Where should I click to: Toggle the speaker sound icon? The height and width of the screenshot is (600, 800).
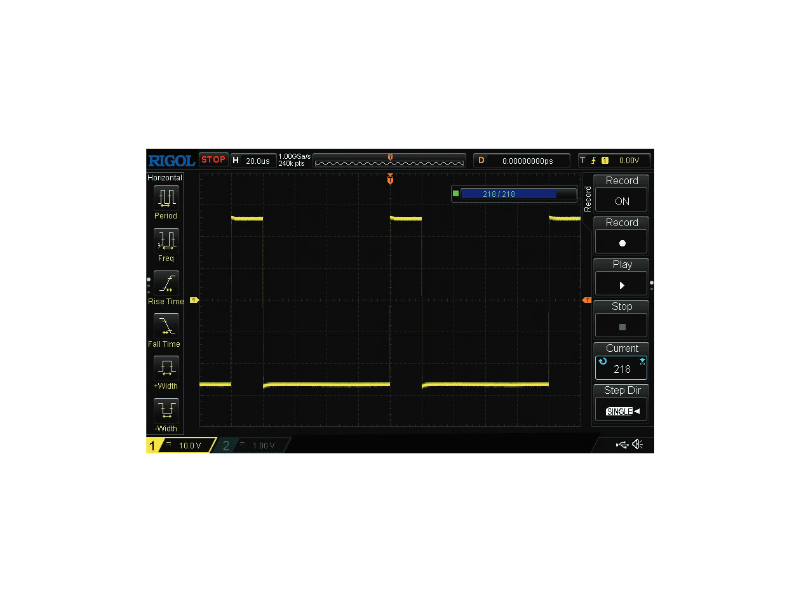(x=638, y=445)
